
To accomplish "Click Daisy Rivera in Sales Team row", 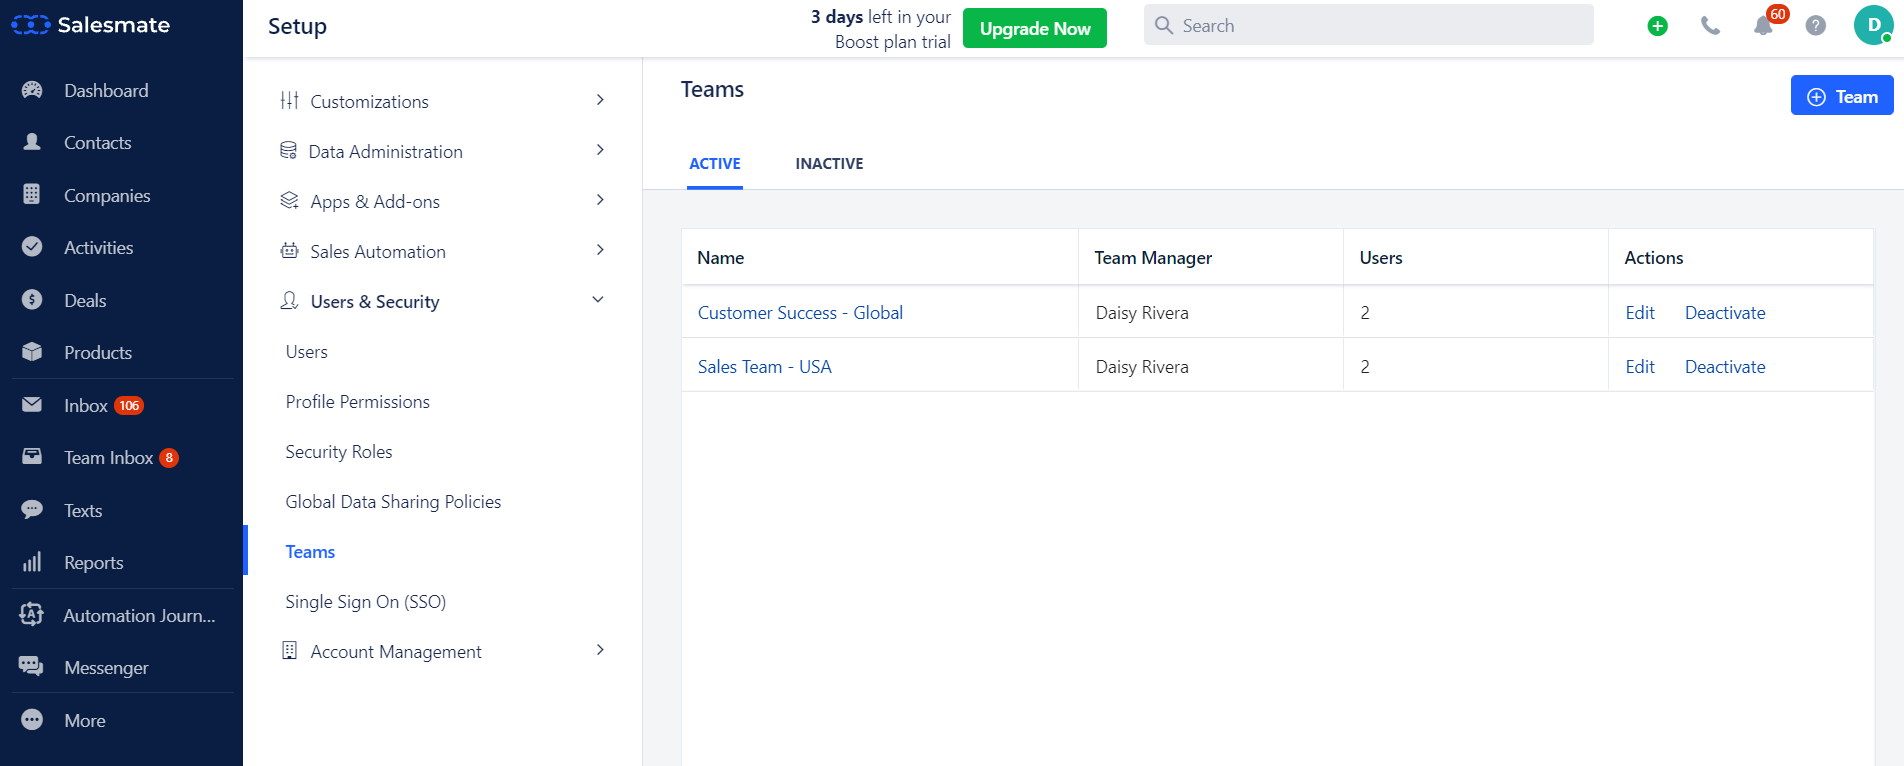I will [x=1142, y=367].
